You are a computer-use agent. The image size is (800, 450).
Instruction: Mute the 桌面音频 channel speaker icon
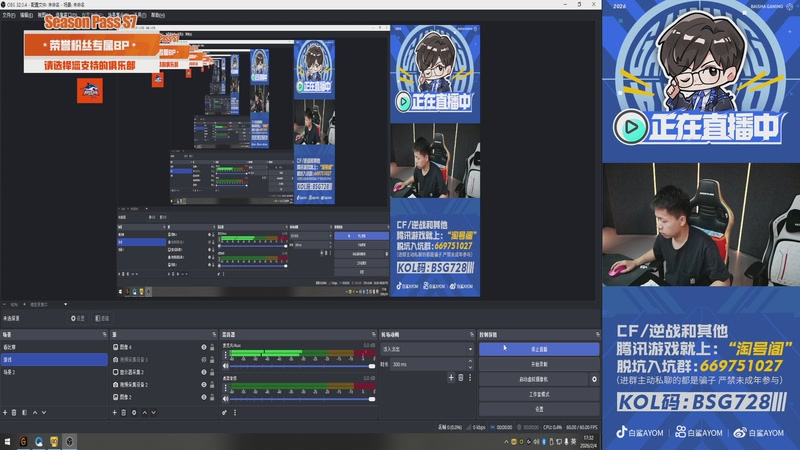(x=226, y=398)
